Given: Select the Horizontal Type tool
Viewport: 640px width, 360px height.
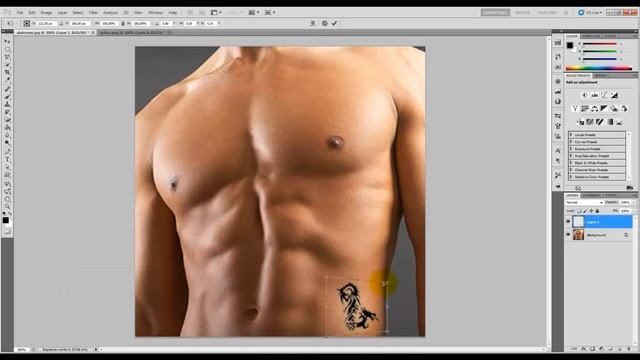Looking at the screenshot, I should [7, 159].
